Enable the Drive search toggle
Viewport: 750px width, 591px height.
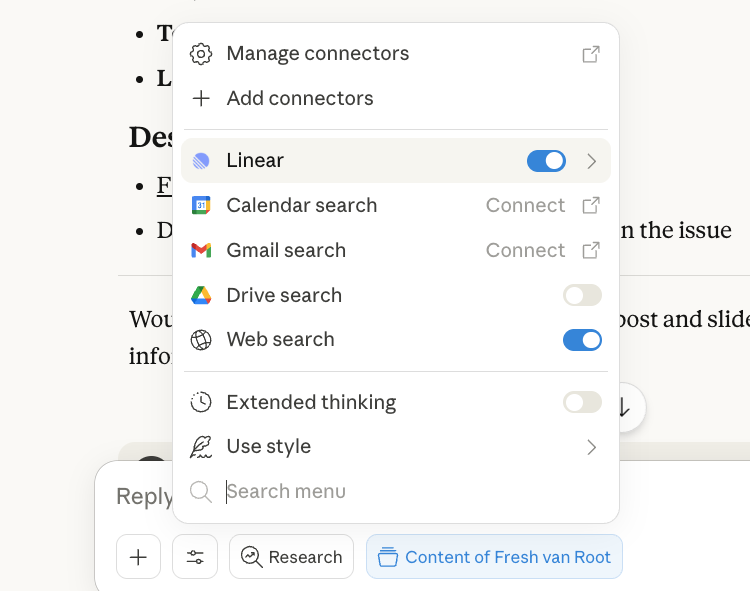tap(582, 295)
